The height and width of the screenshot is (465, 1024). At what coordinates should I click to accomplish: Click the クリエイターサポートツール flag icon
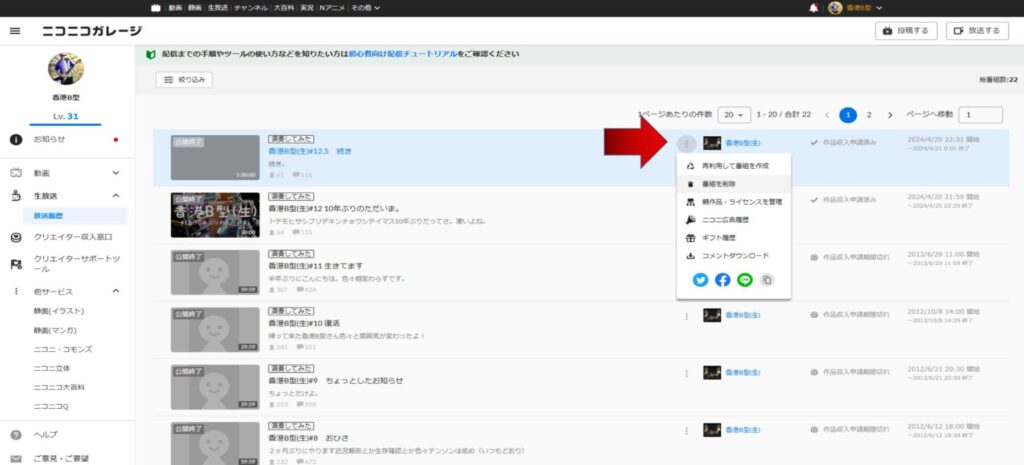pos(16,264)
